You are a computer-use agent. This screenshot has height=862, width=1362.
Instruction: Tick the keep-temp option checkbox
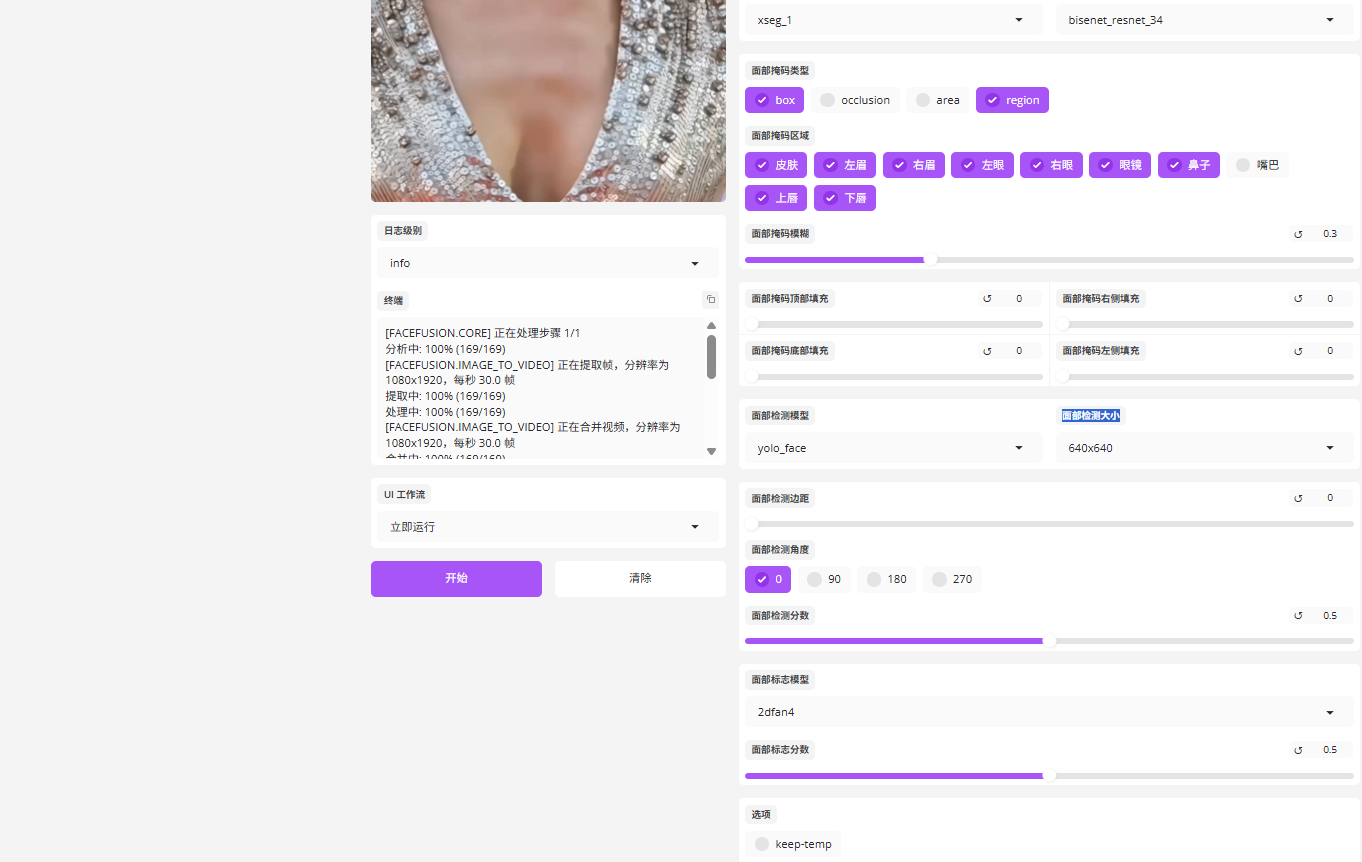pos(762,844)
